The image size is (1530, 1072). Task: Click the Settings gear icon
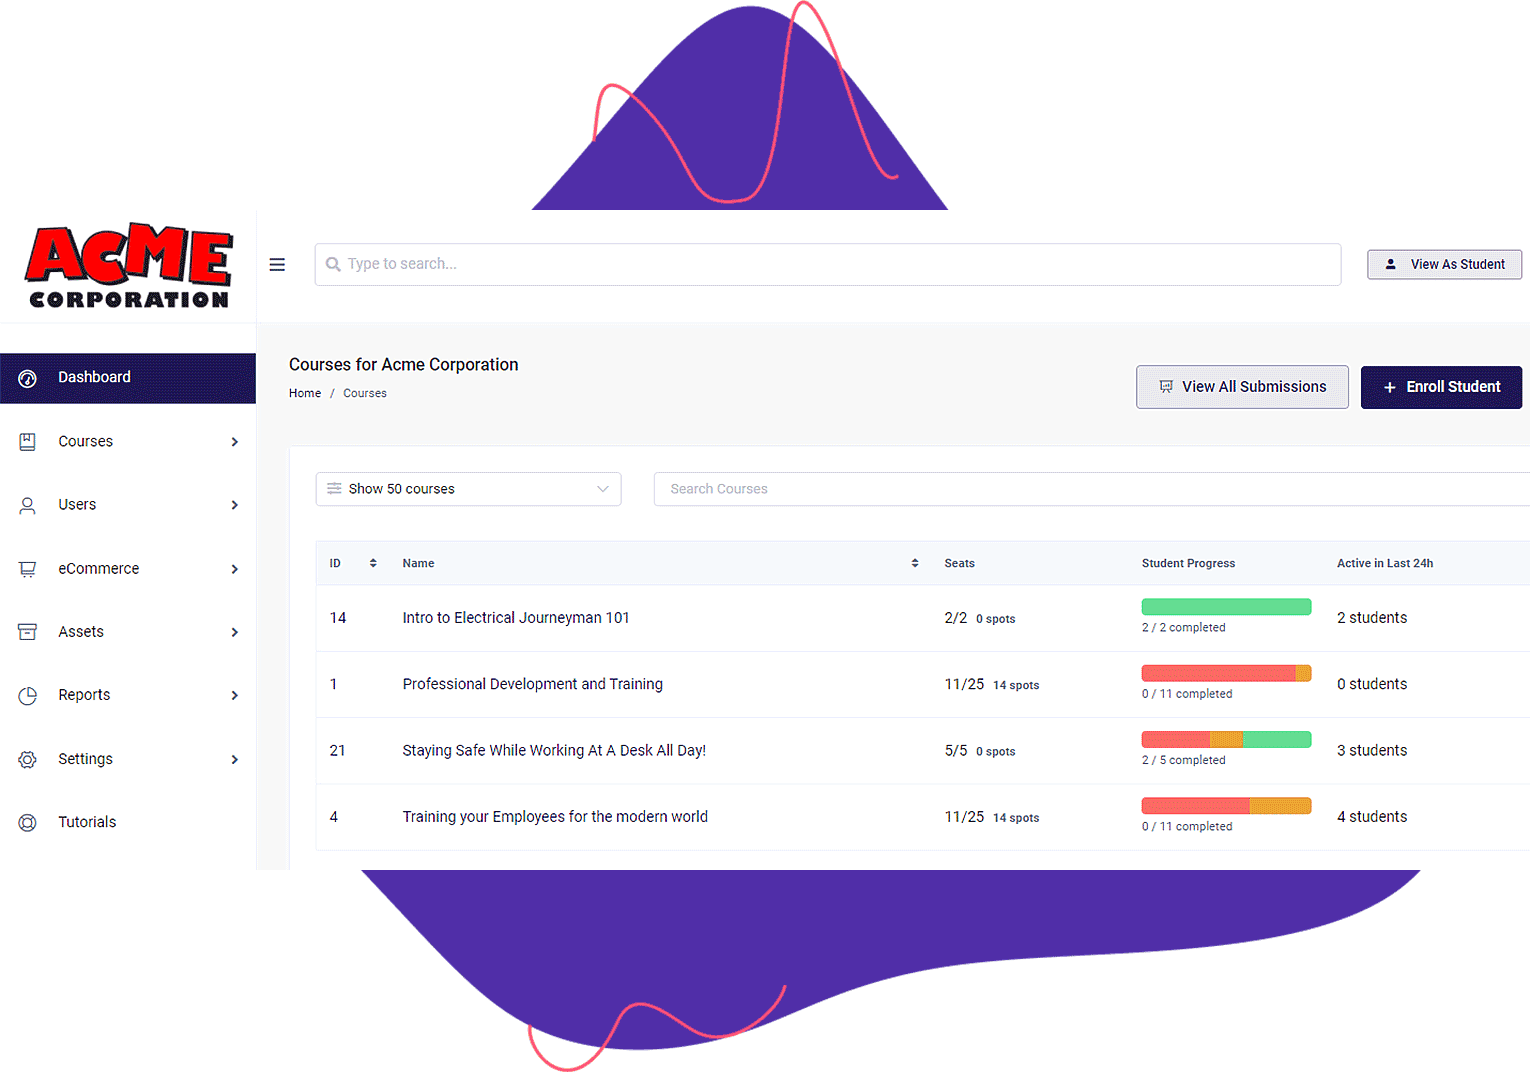(28, 760)
